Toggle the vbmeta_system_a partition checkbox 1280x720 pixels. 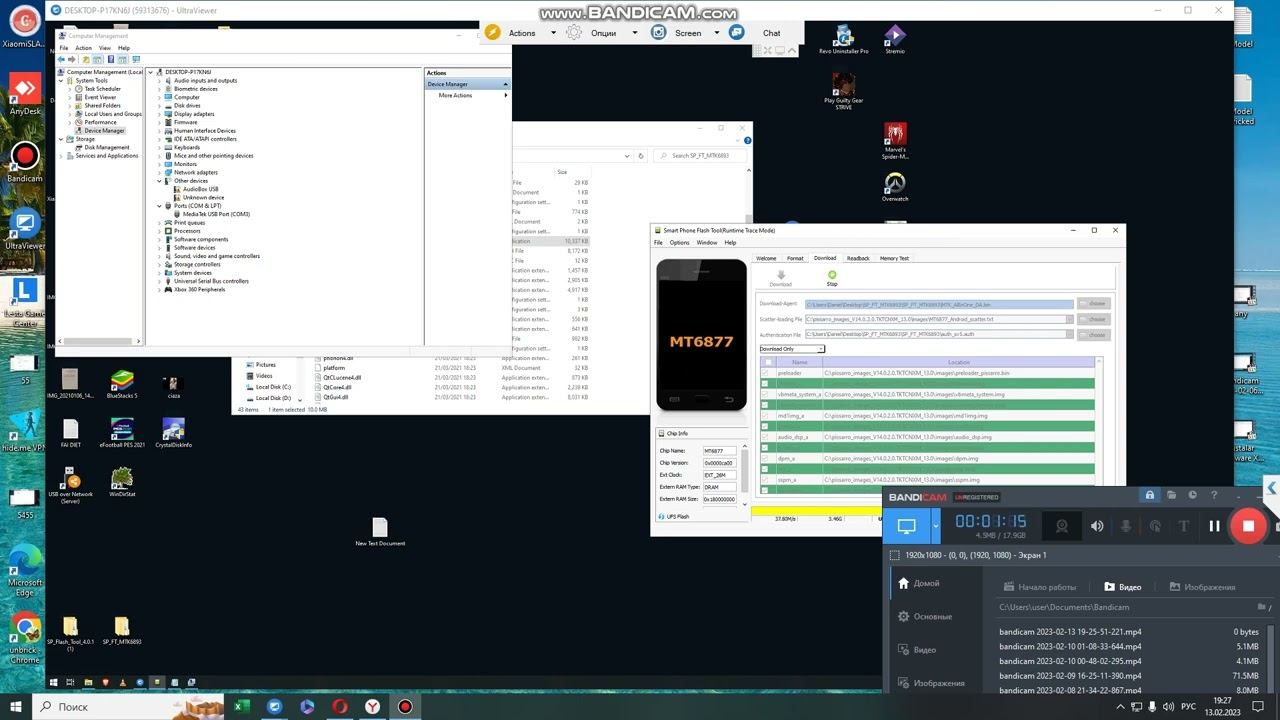765,394
